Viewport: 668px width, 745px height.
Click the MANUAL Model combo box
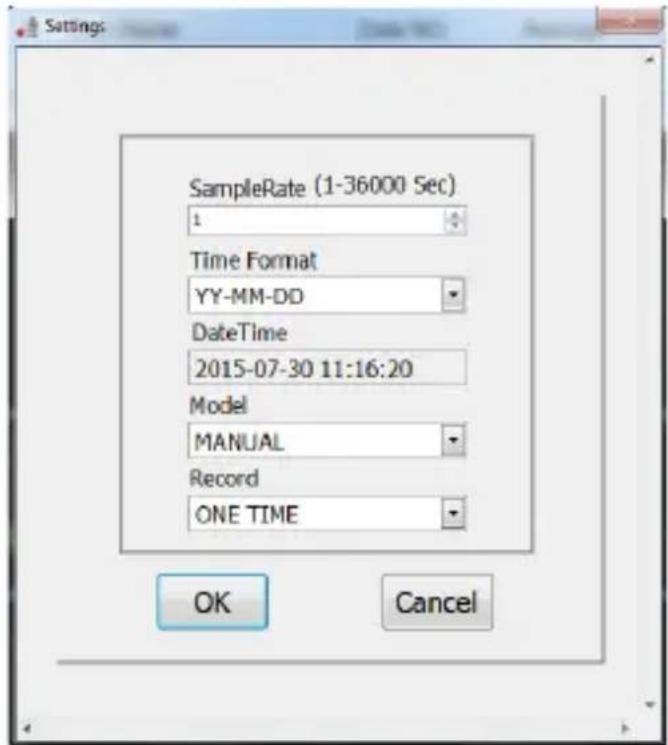click(327, 440)
